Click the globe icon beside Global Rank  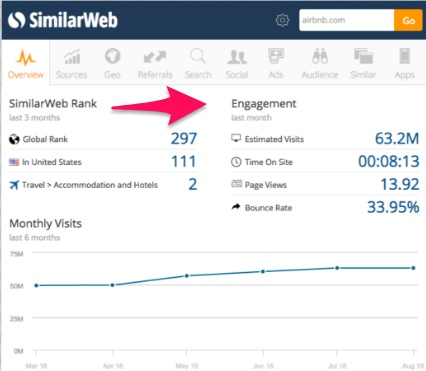[14, 139]
